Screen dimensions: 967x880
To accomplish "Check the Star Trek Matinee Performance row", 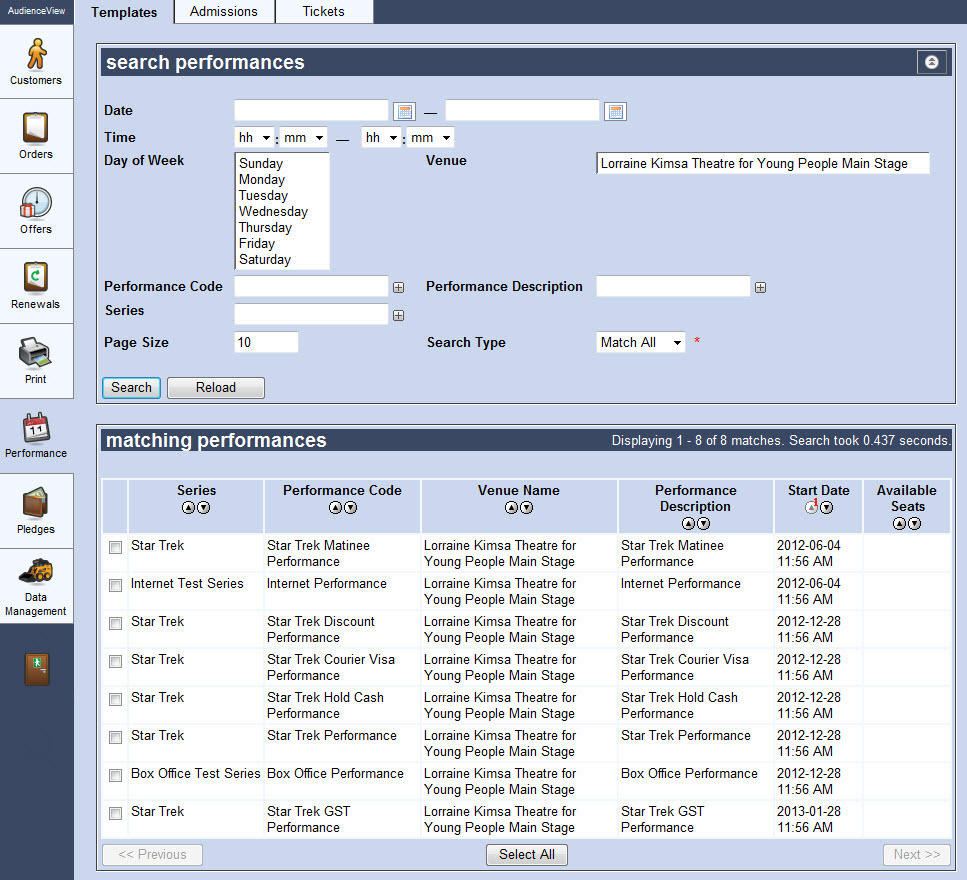I will [115, 548].
